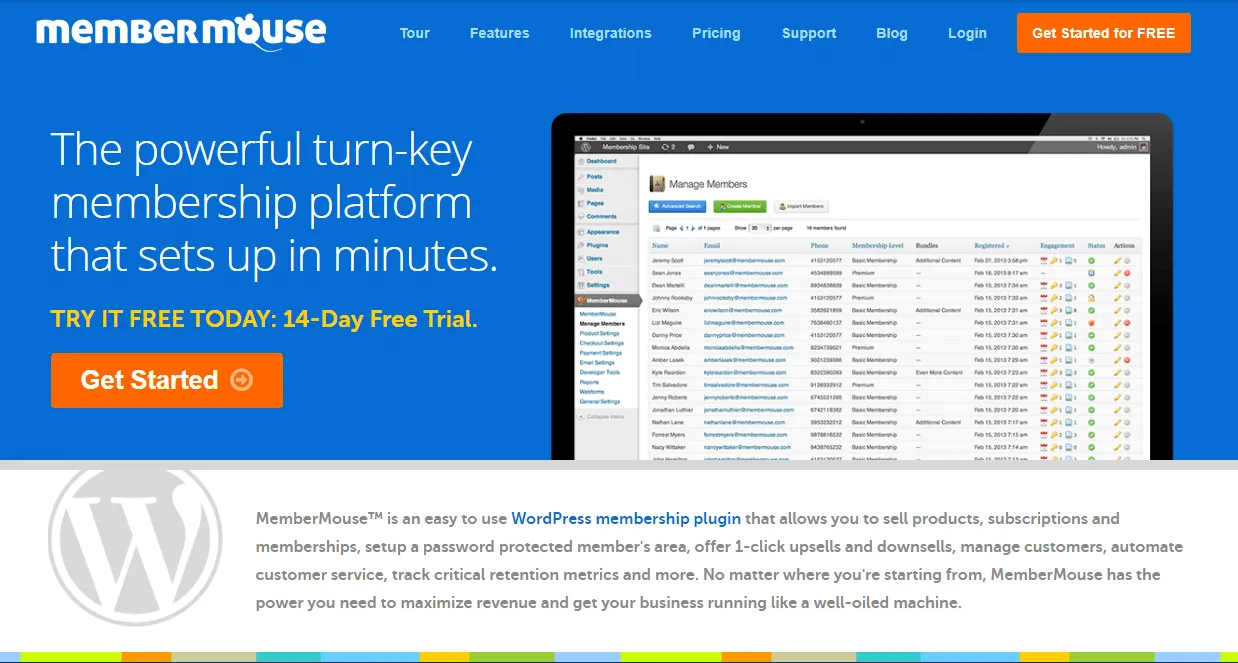Click the edit pencil icon for Jeremy Scott
Image resolution: width=1238 pixels, height=663 pixels.
[x=1117, y=260]
